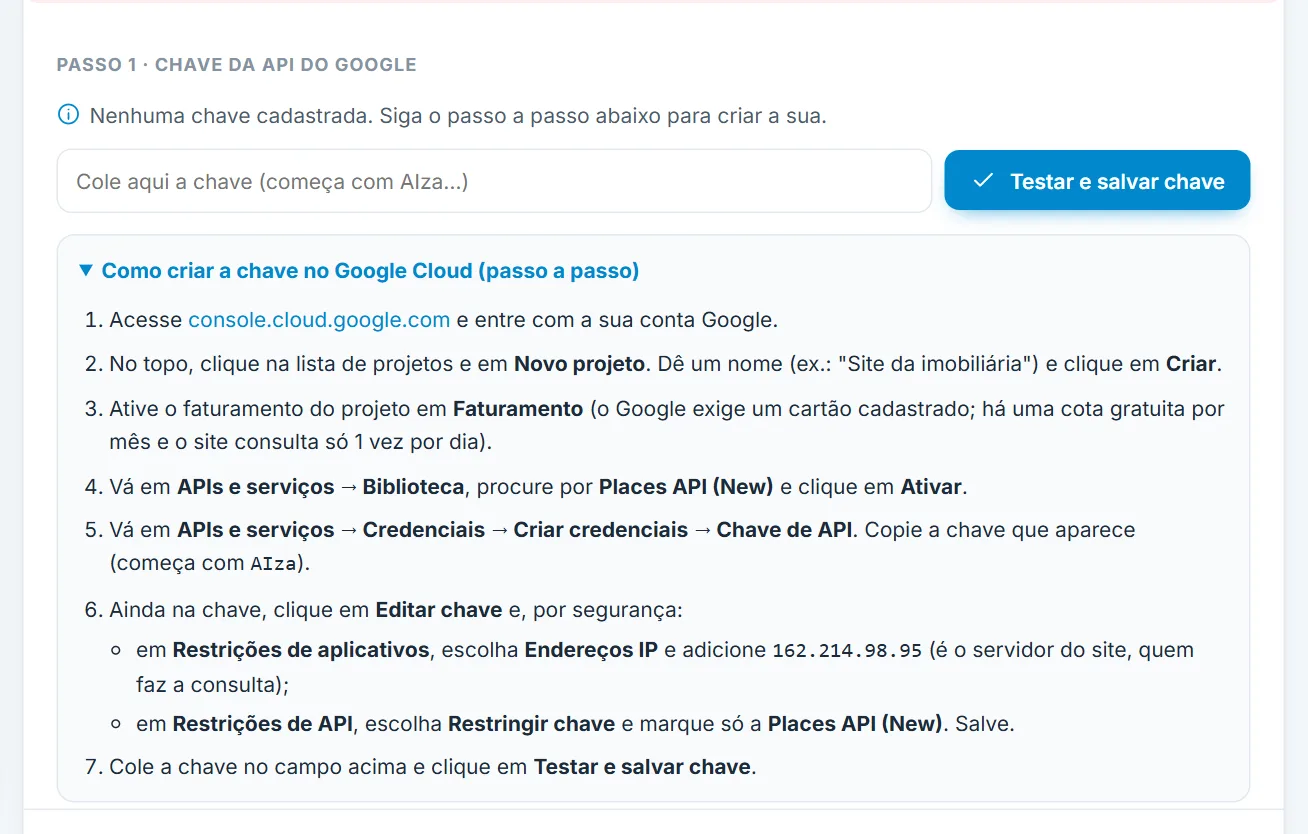Click the info icon beside 'Nenhuma chave cadastrada'
The height and width of the screenshot is (834, 1308).
[x=68, y=115]
